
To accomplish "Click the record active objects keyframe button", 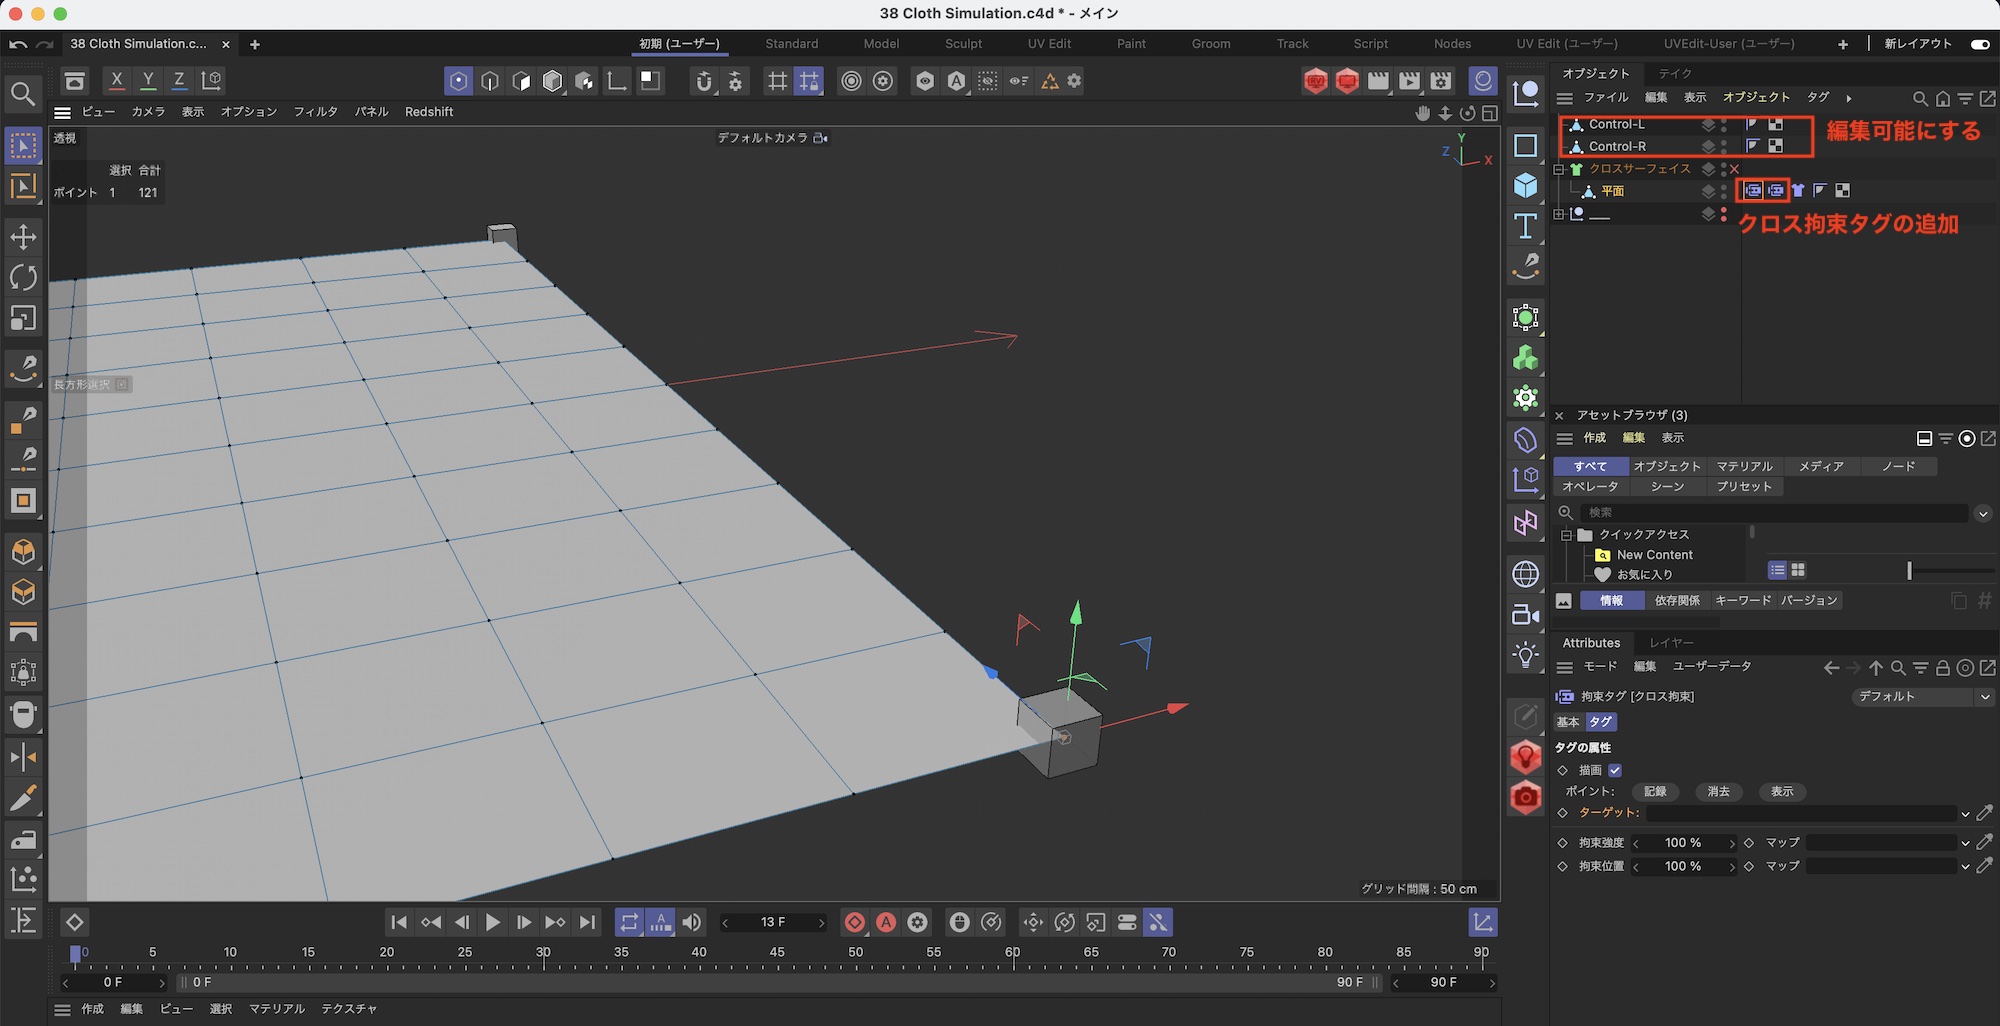I will pyautogui.click(x=855, y=922).
